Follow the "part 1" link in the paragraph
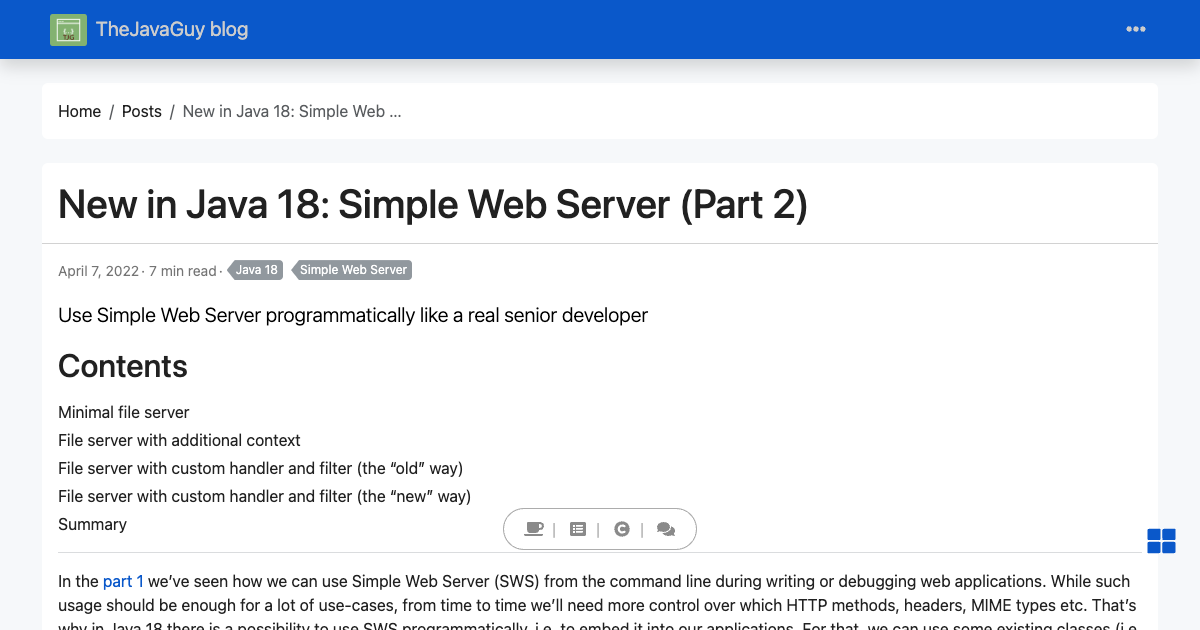 [123, 581]
